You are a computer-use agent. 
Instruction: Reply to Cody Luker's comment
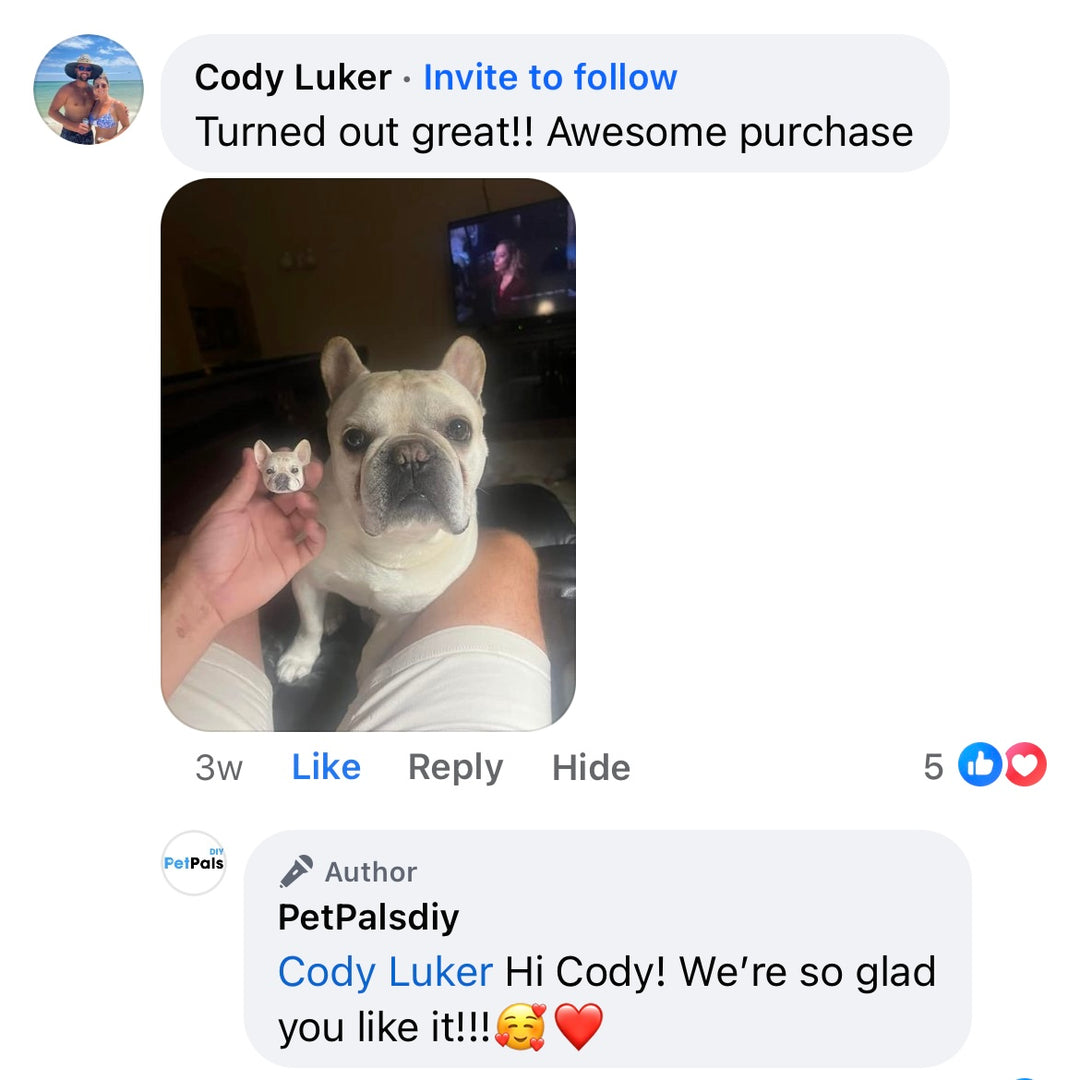[x=455, y=767]
